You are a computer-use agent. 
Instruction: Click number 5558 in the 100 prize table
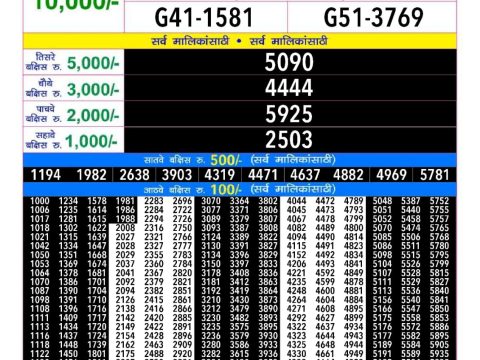point(411,318)
